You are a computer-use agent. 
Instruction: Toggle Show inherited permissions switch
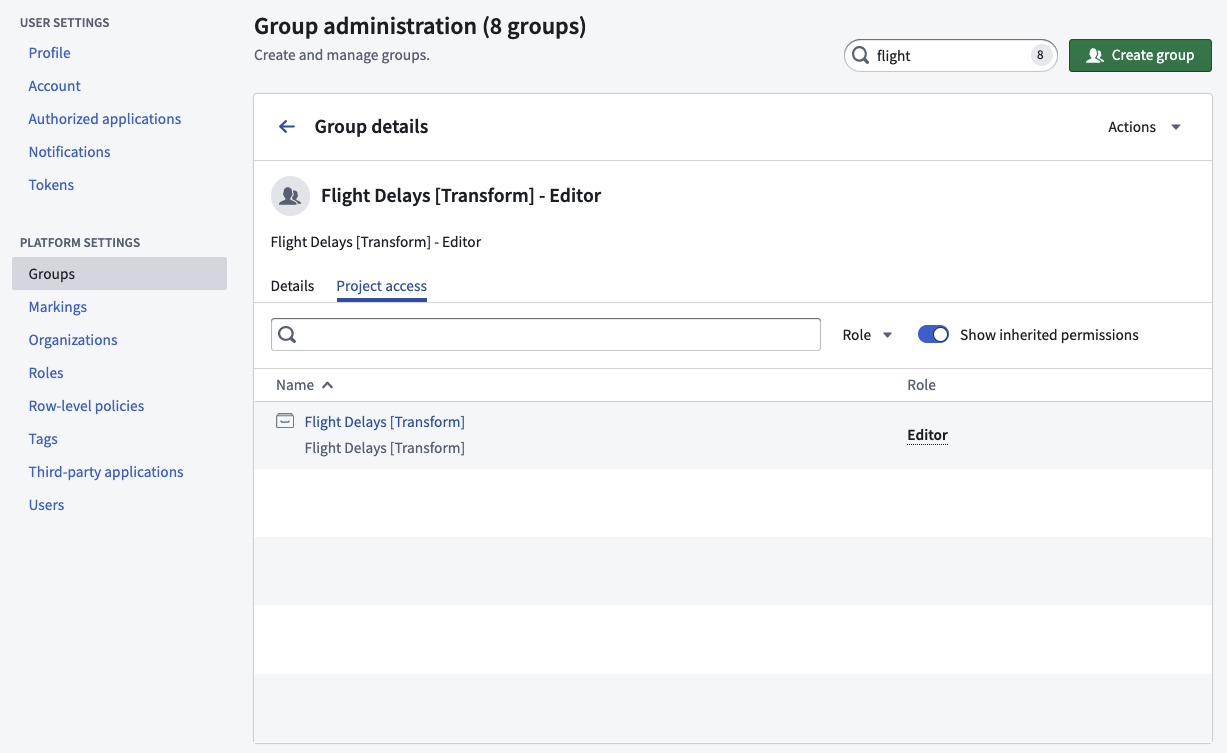click(933, 335)
